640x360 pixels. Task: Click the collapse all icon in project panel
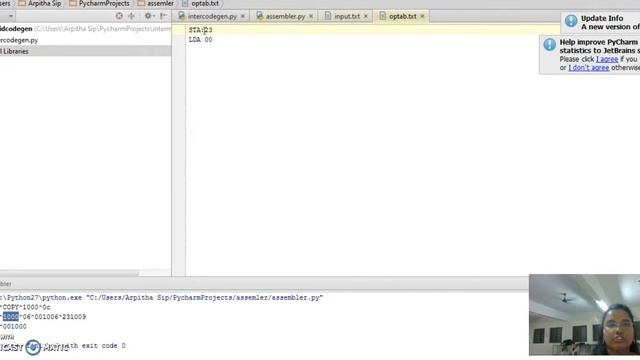click(x=131, y=16)
